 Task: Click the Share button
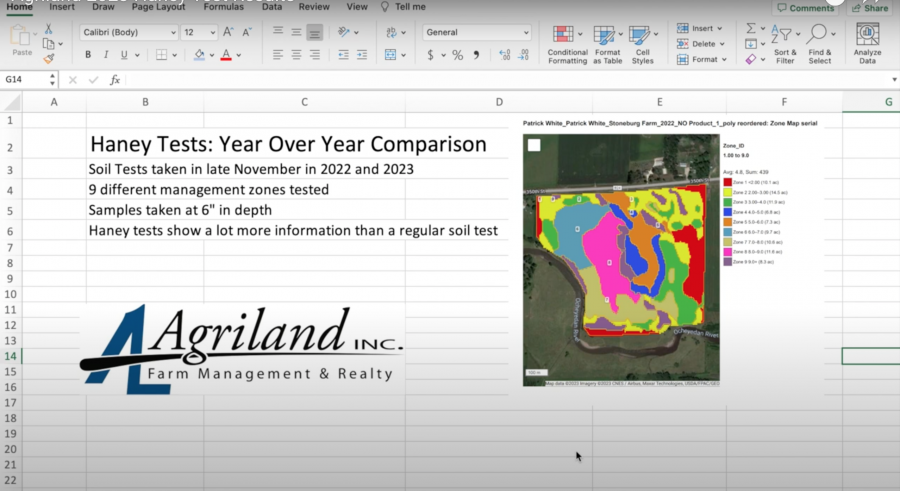pyautogui.click(x=870, y=8)
